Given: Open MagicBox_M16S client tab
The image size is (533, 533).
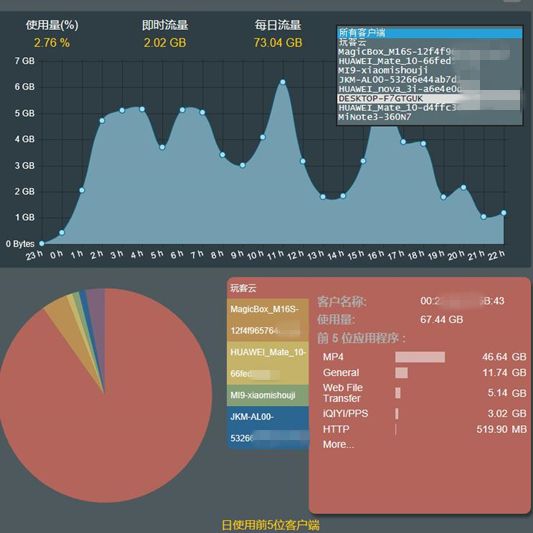Looking at the screenshot, I should pyautogui.click(x=268, y=320).
